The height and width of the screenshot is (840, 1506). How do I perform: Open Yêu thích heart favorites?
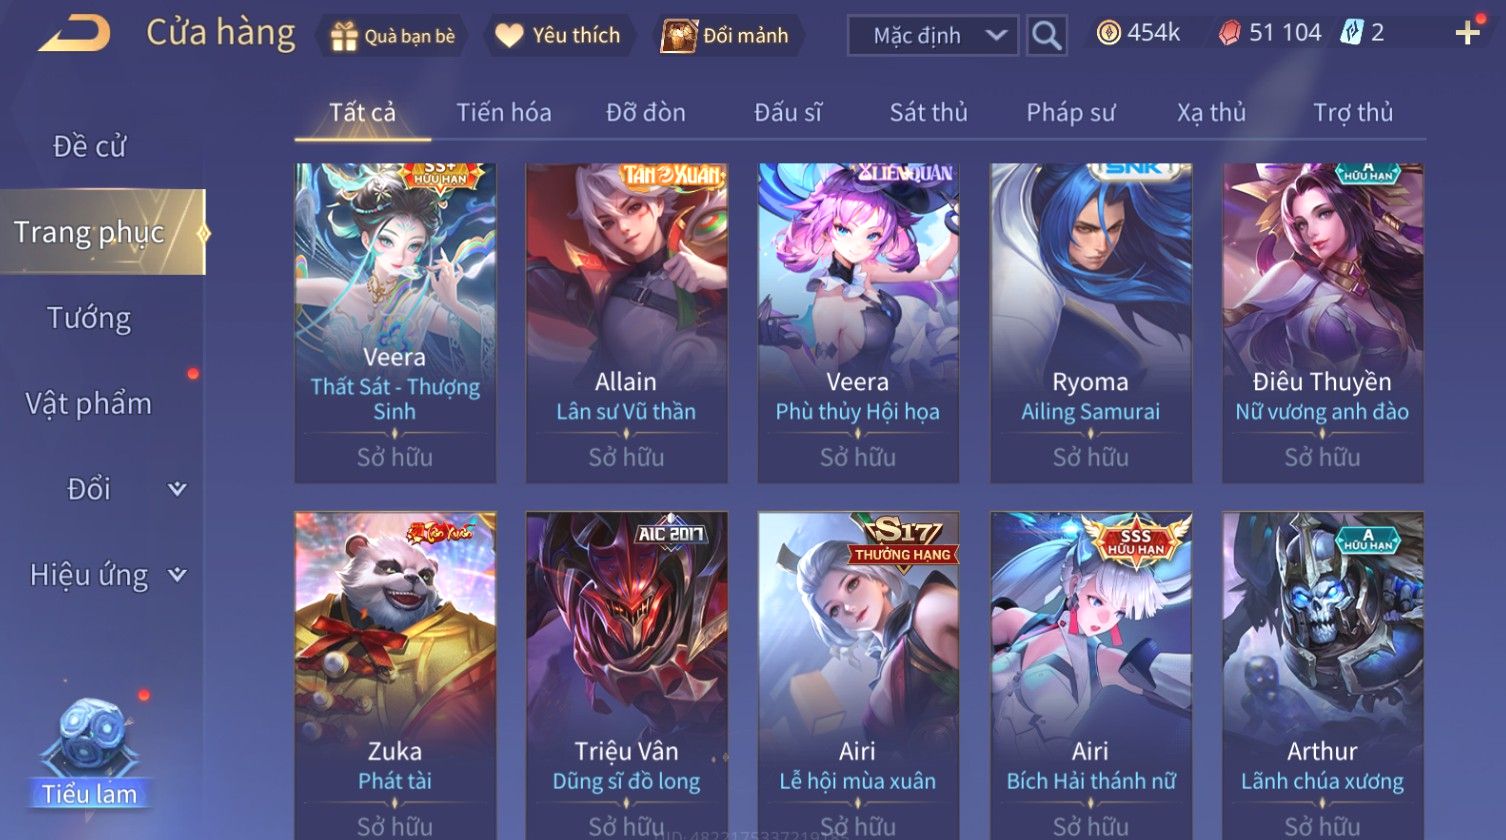509,36
